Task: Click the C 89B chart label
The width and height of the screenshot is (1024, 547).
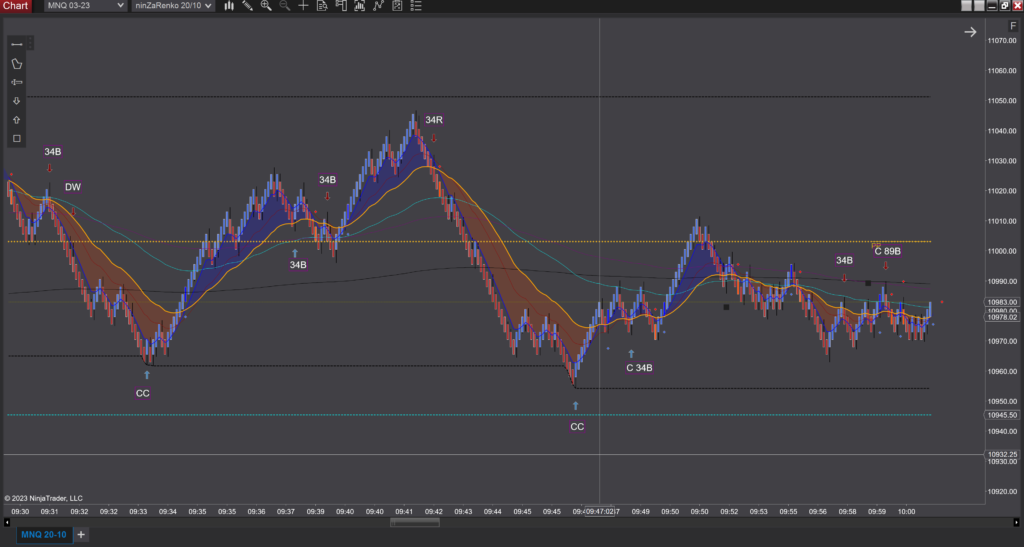Action: 888,251
